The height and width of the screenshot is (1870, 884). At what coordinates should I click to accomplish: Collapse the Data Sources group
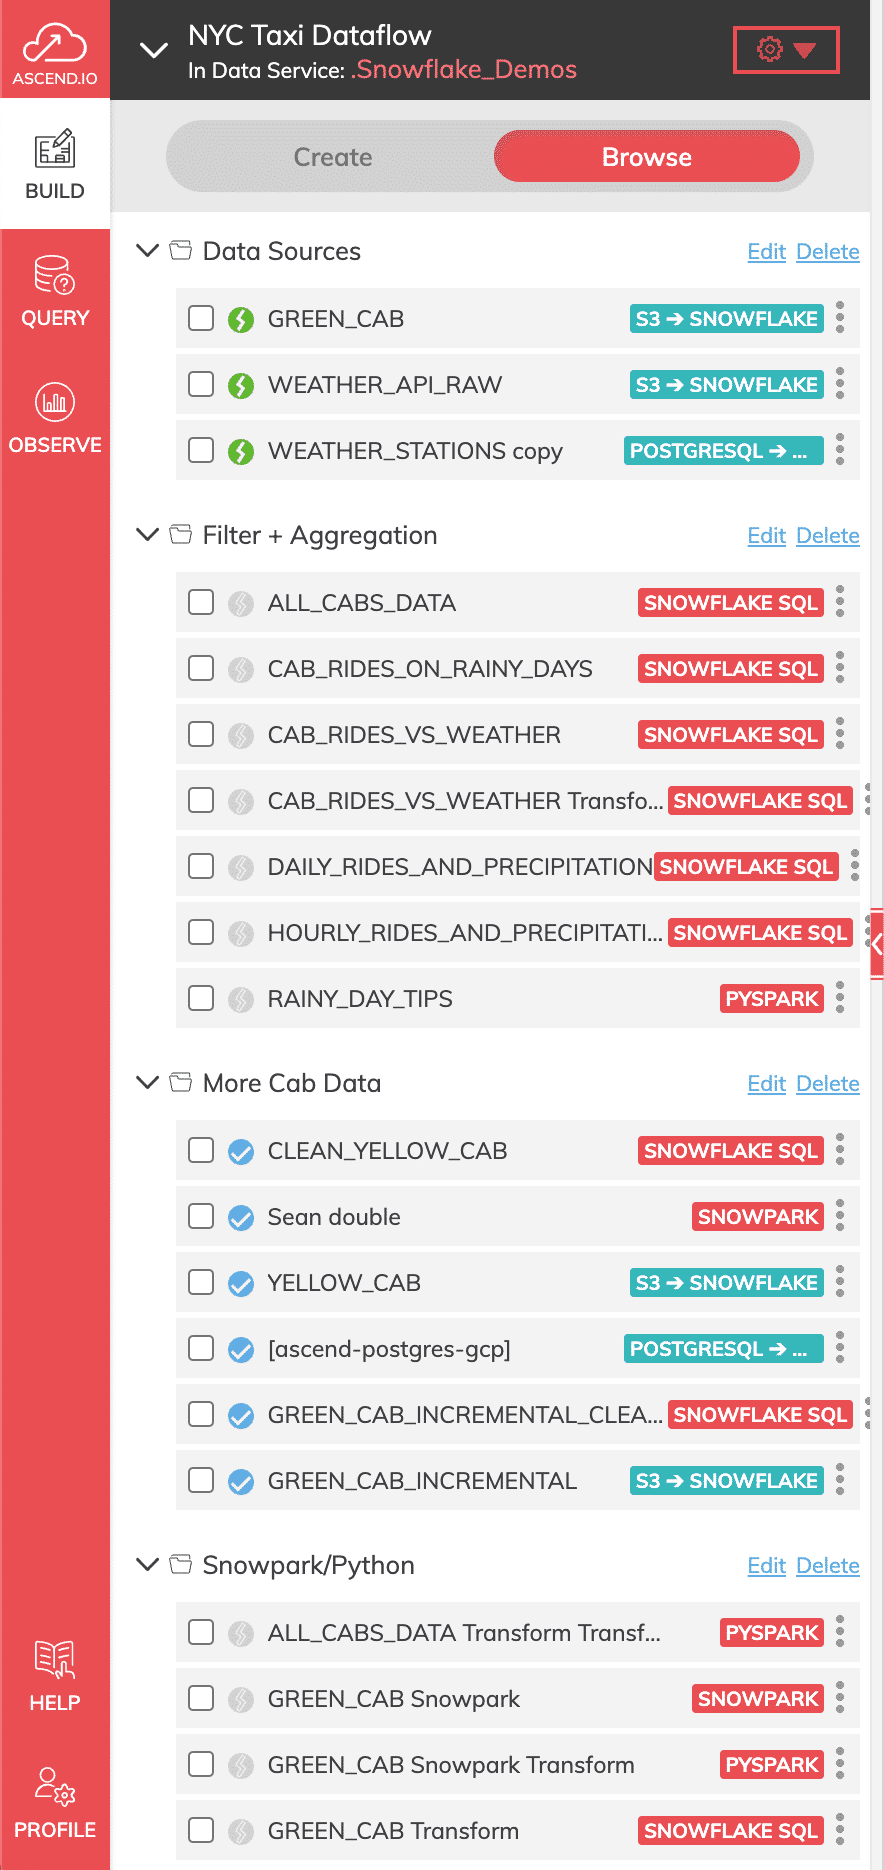click(x=147, y=251)
